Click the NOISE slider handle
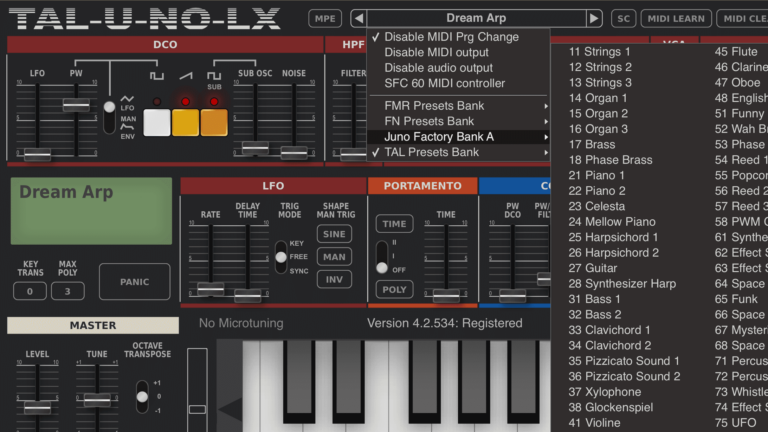768x432 pixels. pyautogui.click(x=294, y=152)
